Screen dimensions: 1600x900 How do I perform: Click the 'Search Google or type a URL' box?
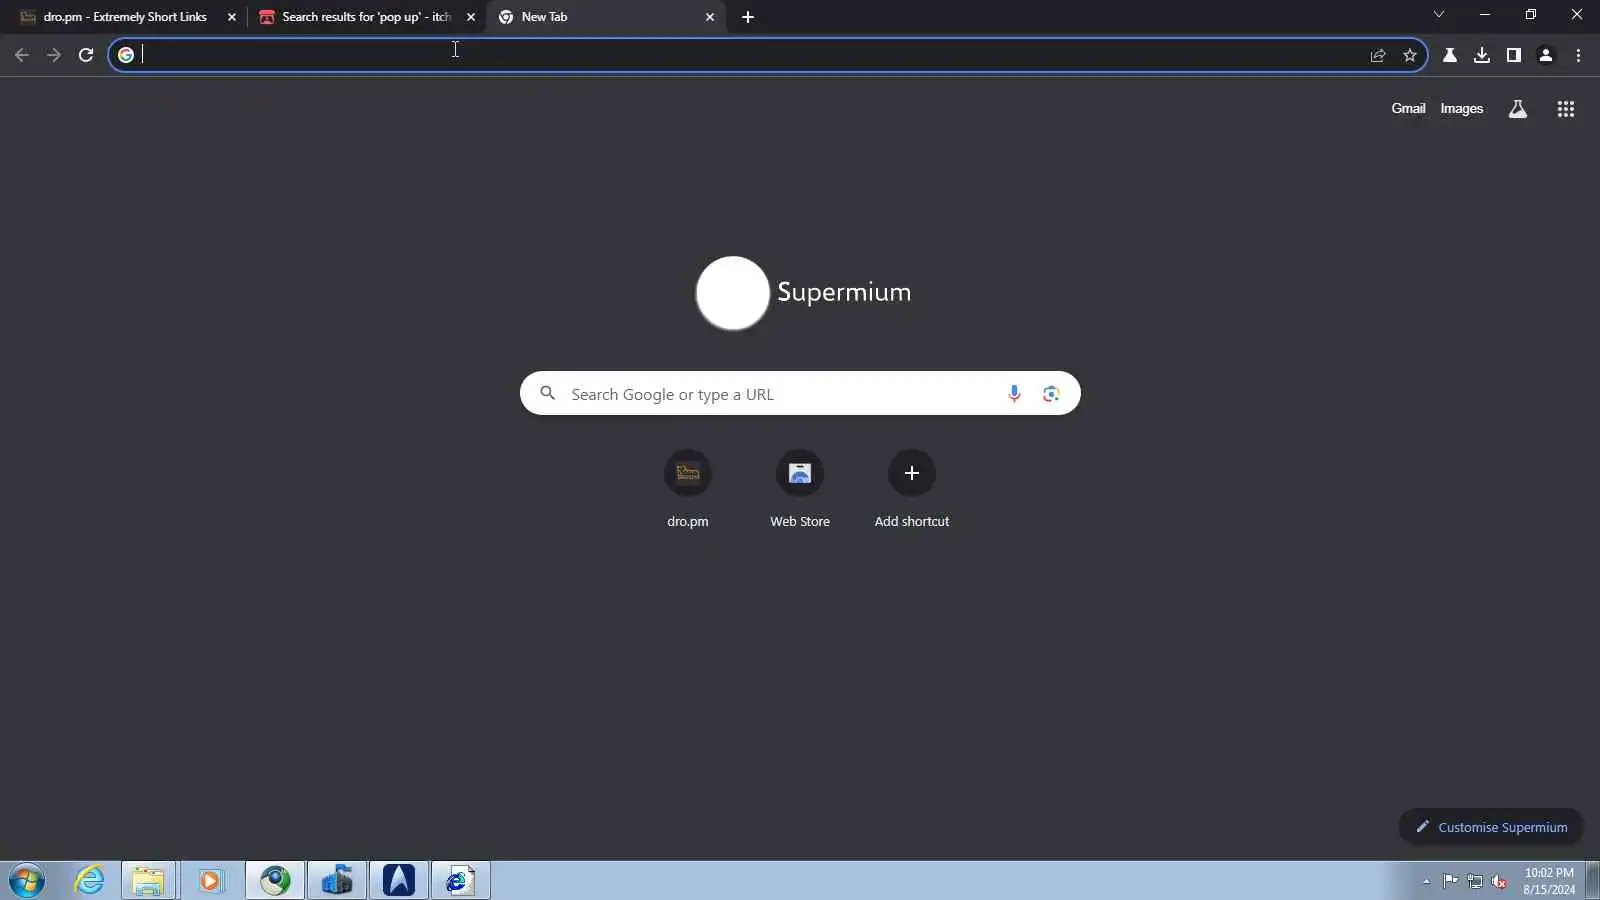pyautogui.click(x=800, y=394)
